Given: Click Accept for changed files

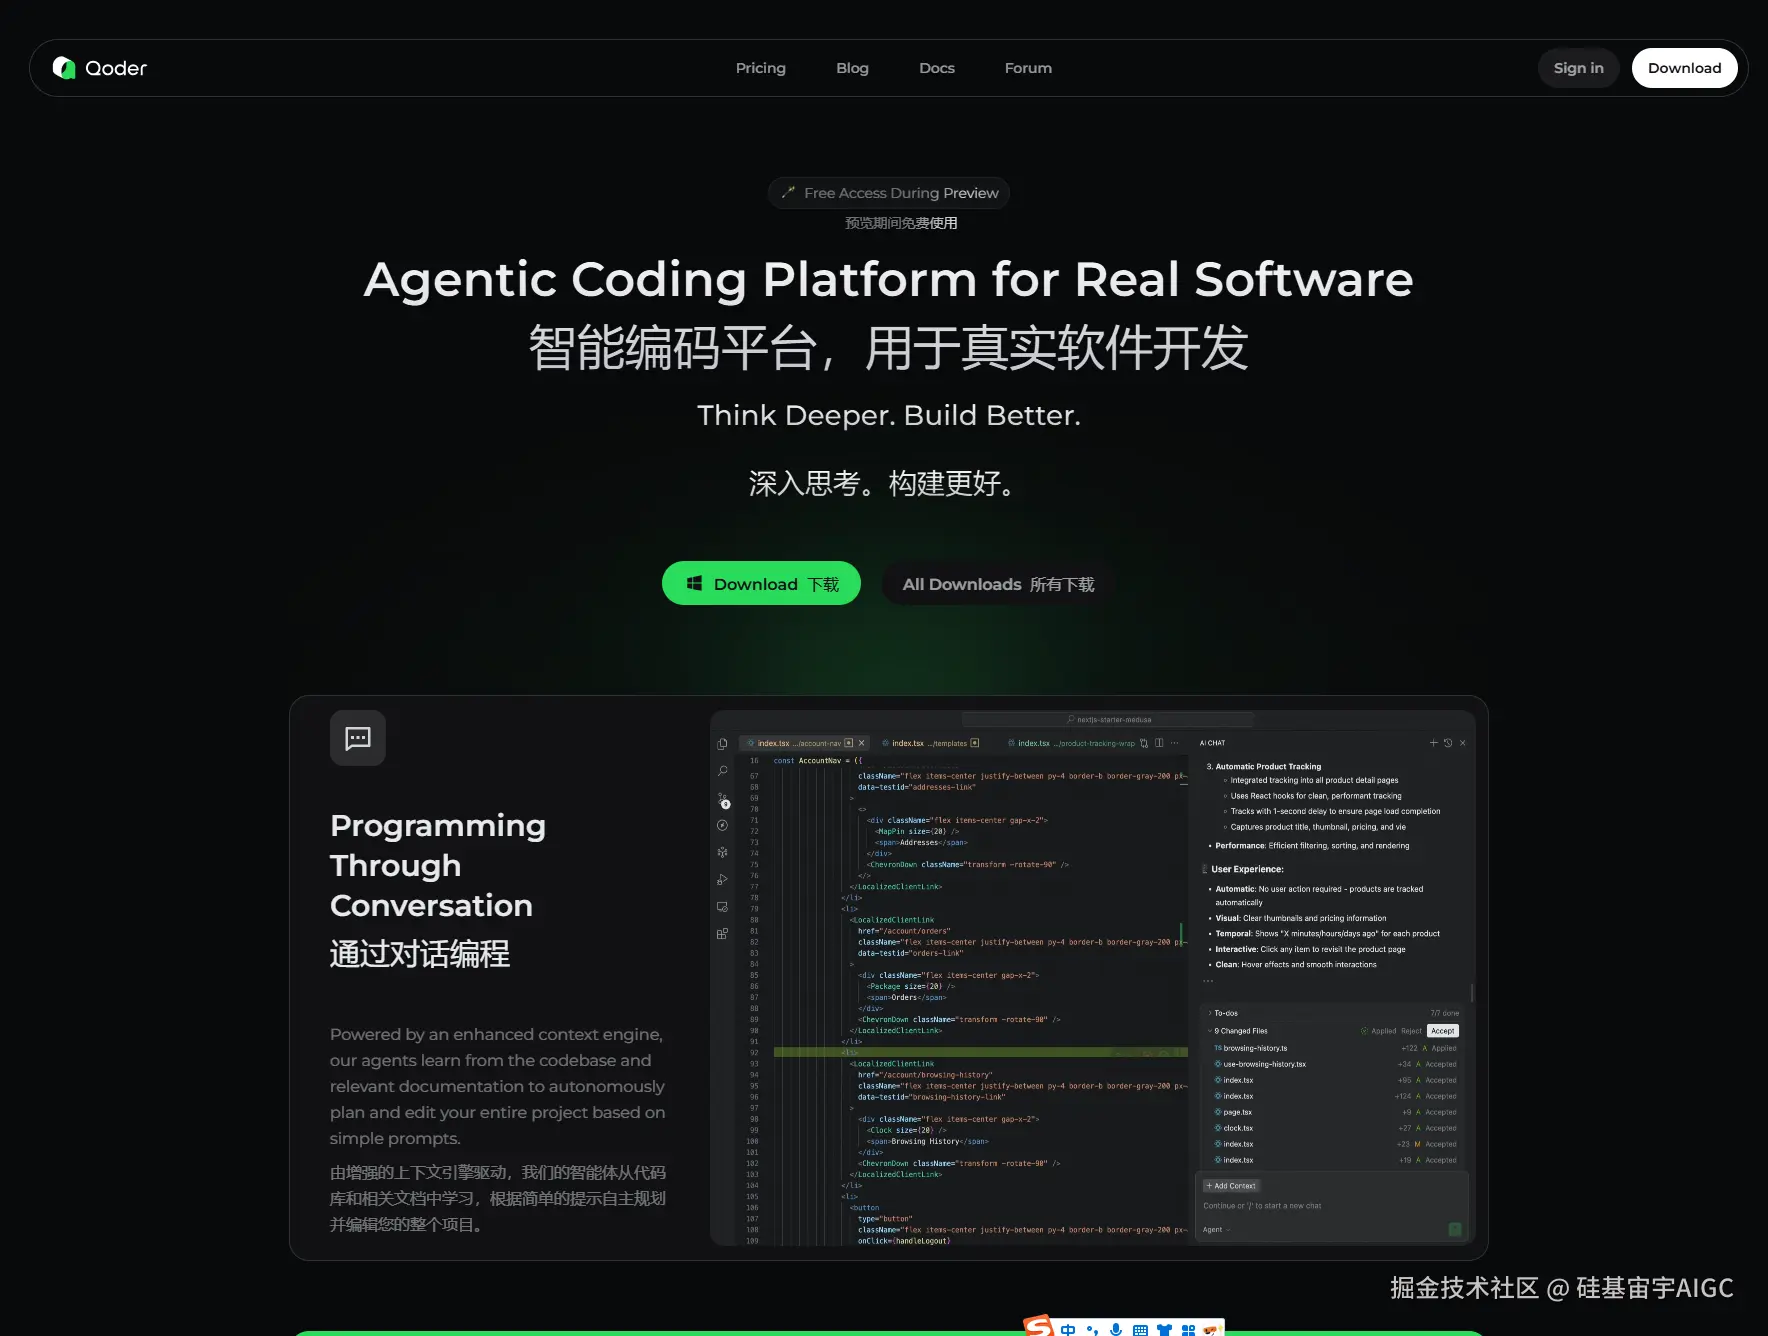Looking at the screenshot, I should coord(1442,1031).
